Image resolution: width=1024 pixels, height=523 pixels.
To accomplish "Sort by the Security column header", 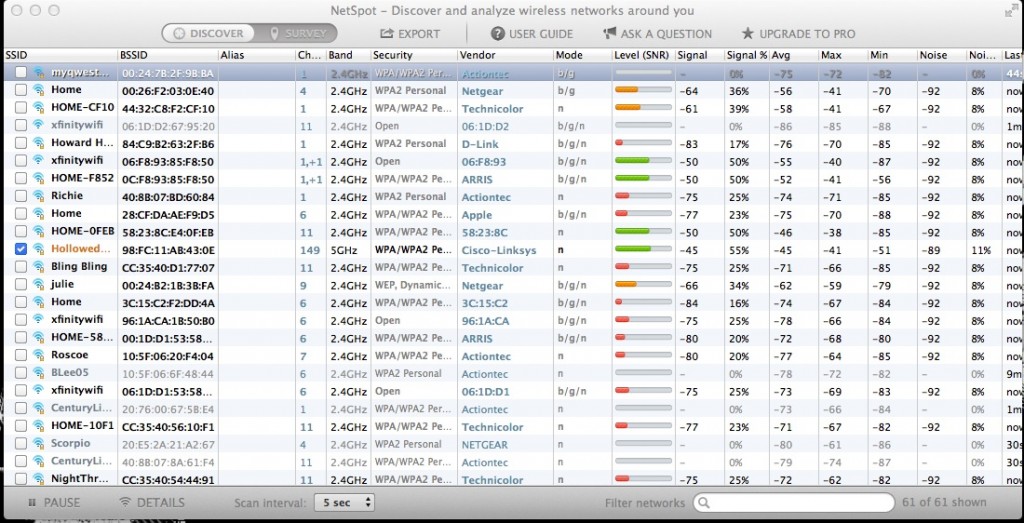I will (413, 55).
